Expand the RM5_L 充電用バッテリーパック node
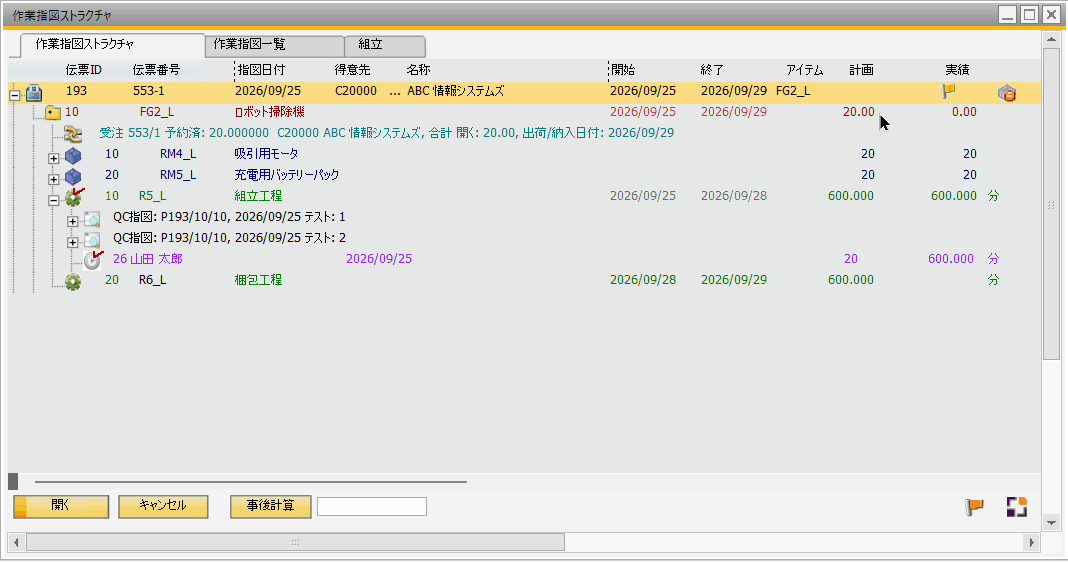 [x=54, y=180]
